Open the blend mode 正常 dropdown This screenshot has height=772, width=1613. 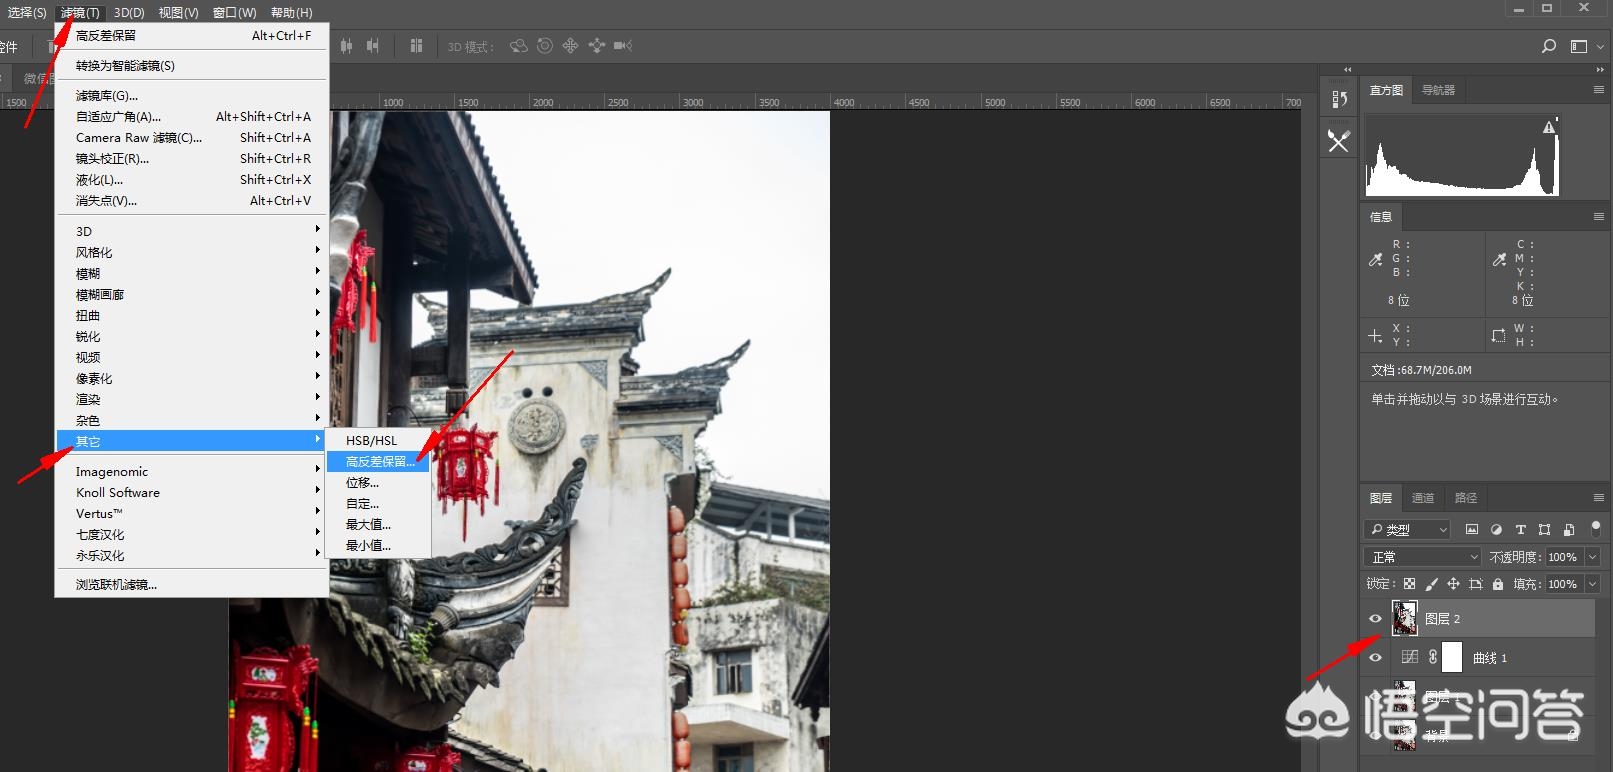coord(1422,557)
